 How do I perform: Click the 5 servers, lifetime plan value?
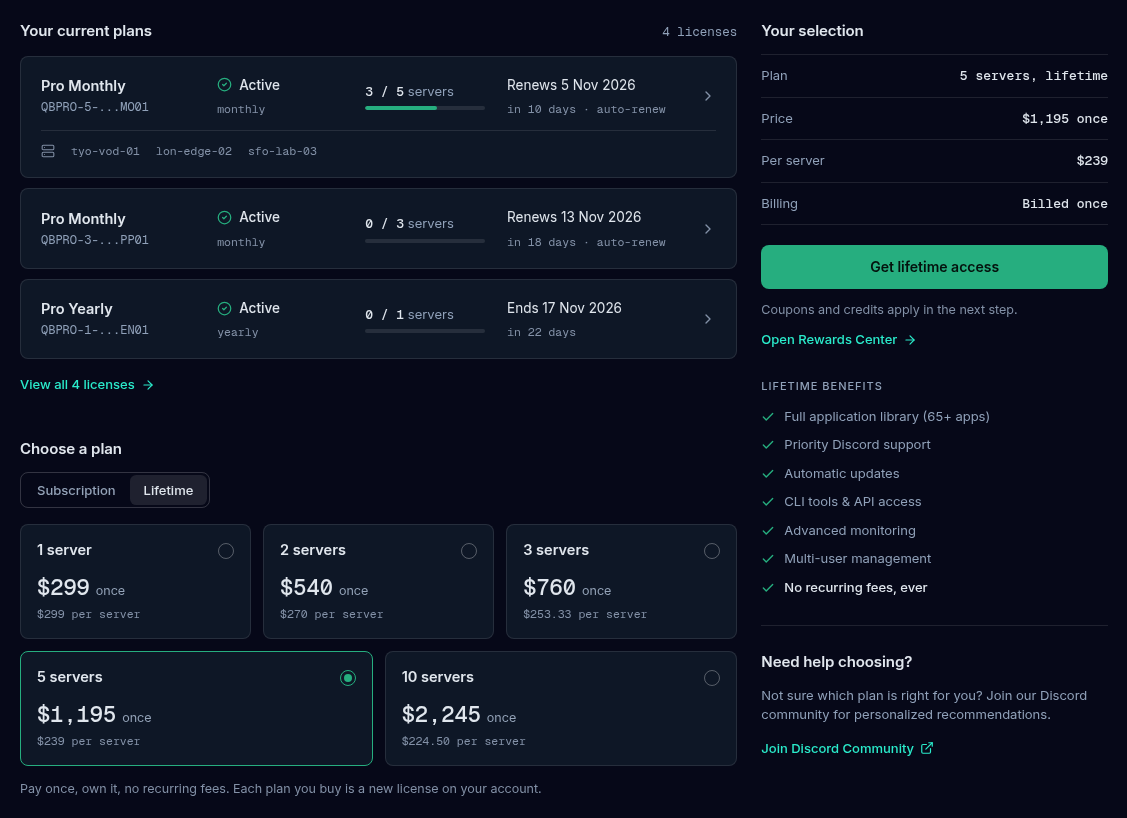pyautogui.click(x=1033, y=75)
